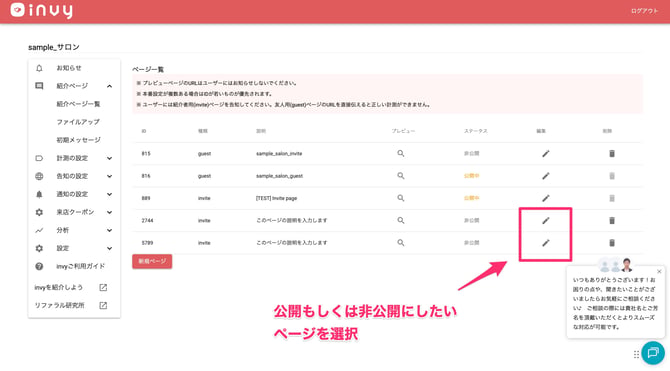Click external link icon beside invyを紹介しよう
The width and height of the screenshot is (670, 371).
103,287
